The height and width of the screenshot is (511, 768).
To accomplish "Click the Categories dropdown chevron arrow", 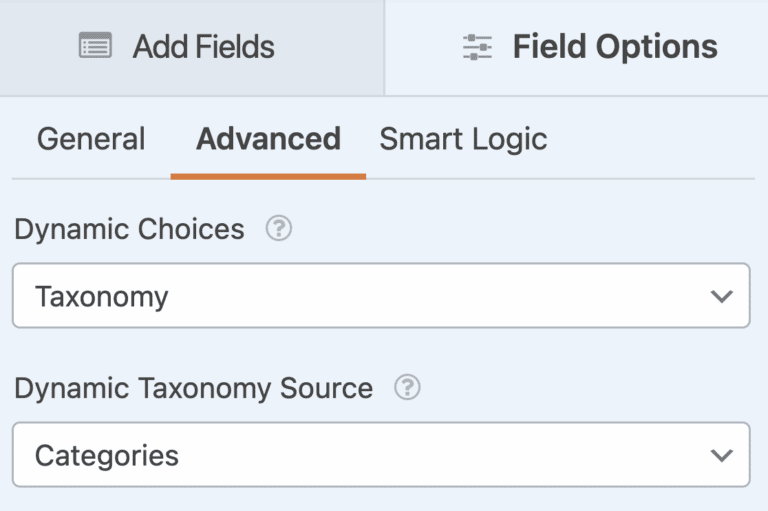I will click(x=721, y=455).
